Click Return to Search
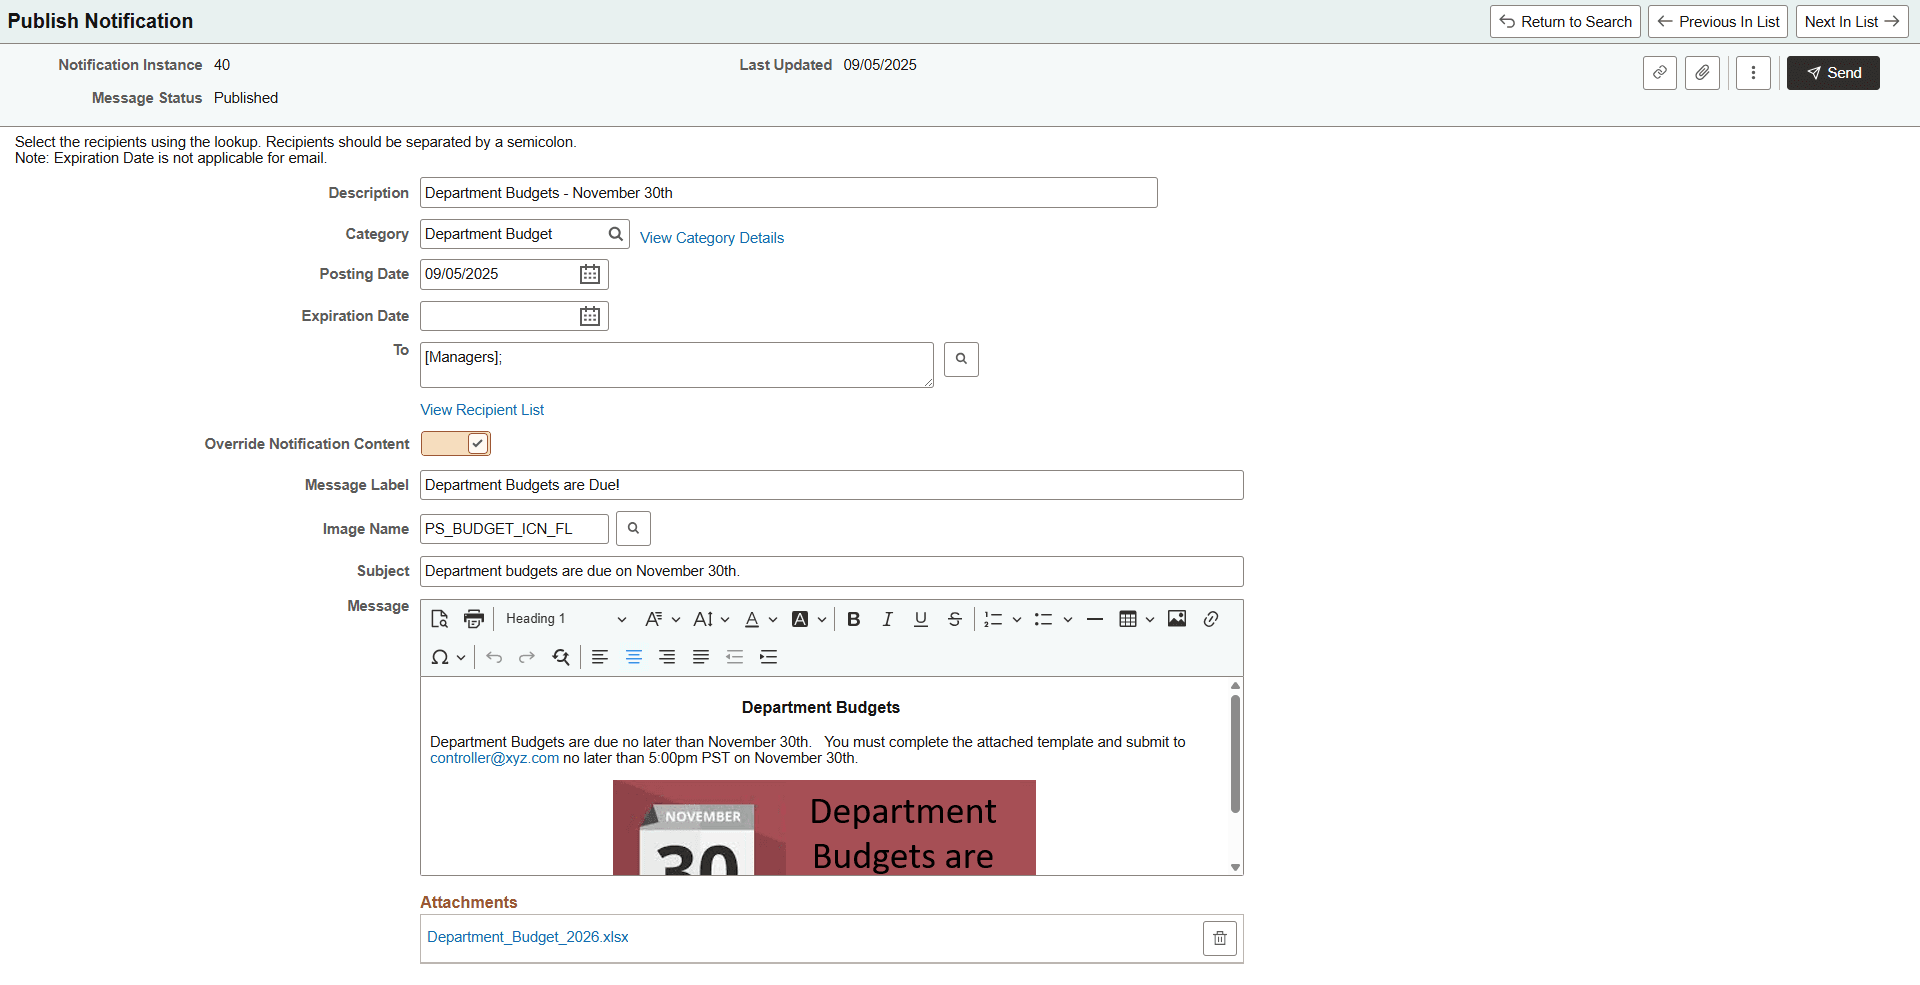This screenshot has height=985, width=1920. click(1564, 21)
